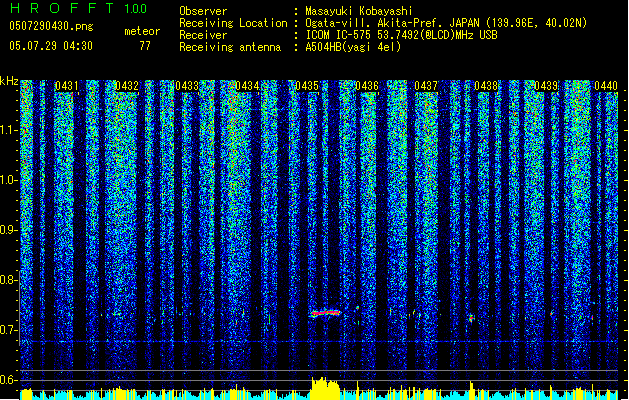Click the date 05.07.29 04:30
629x400 pixels.
coord(51,46)
